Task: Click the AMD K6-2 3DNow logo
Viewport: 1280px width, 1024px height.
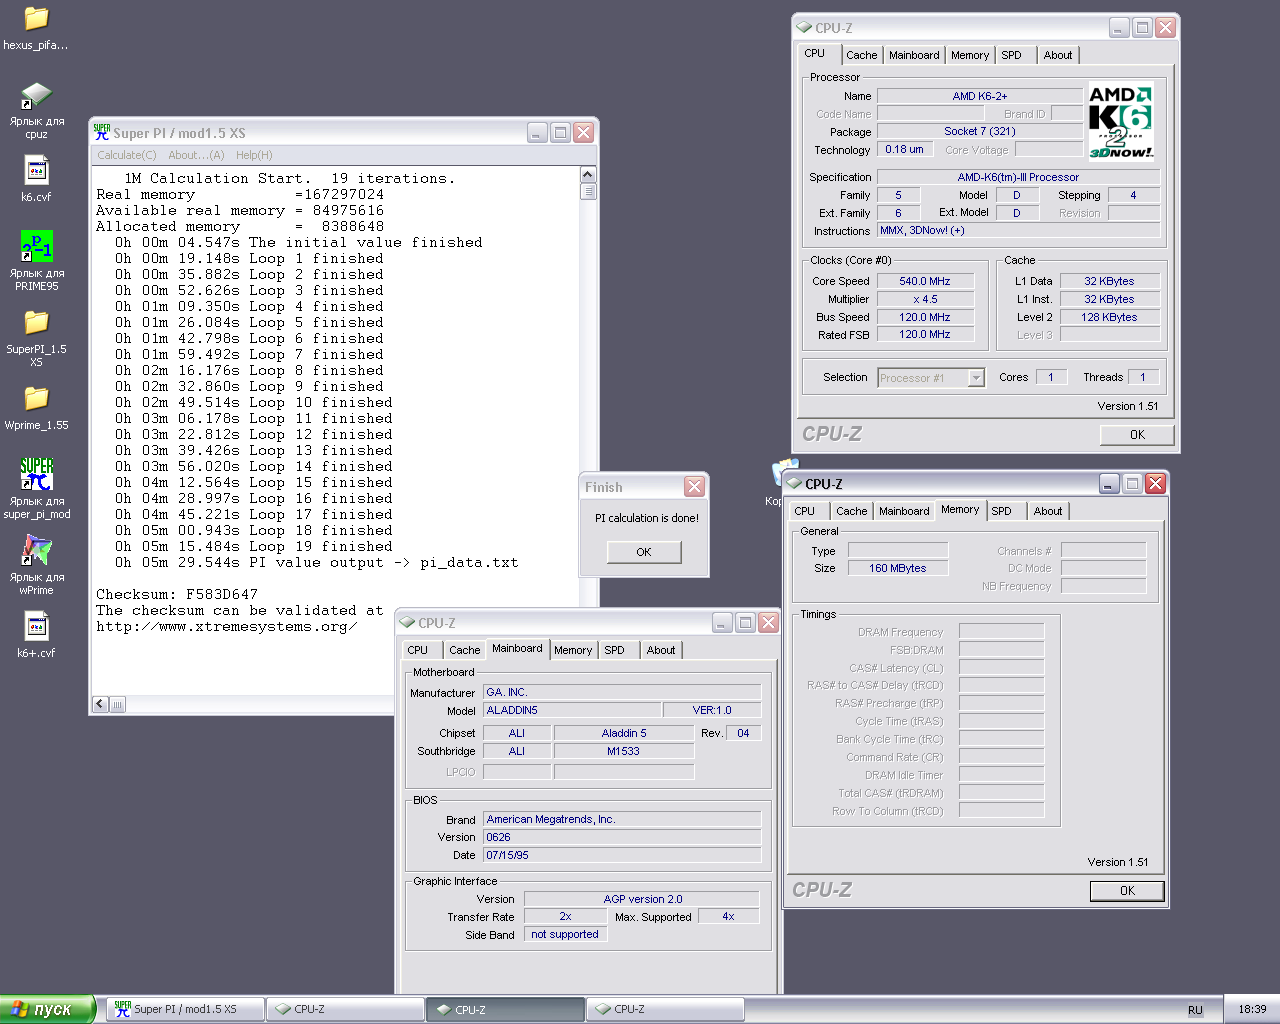Action: coord(1120,121)
